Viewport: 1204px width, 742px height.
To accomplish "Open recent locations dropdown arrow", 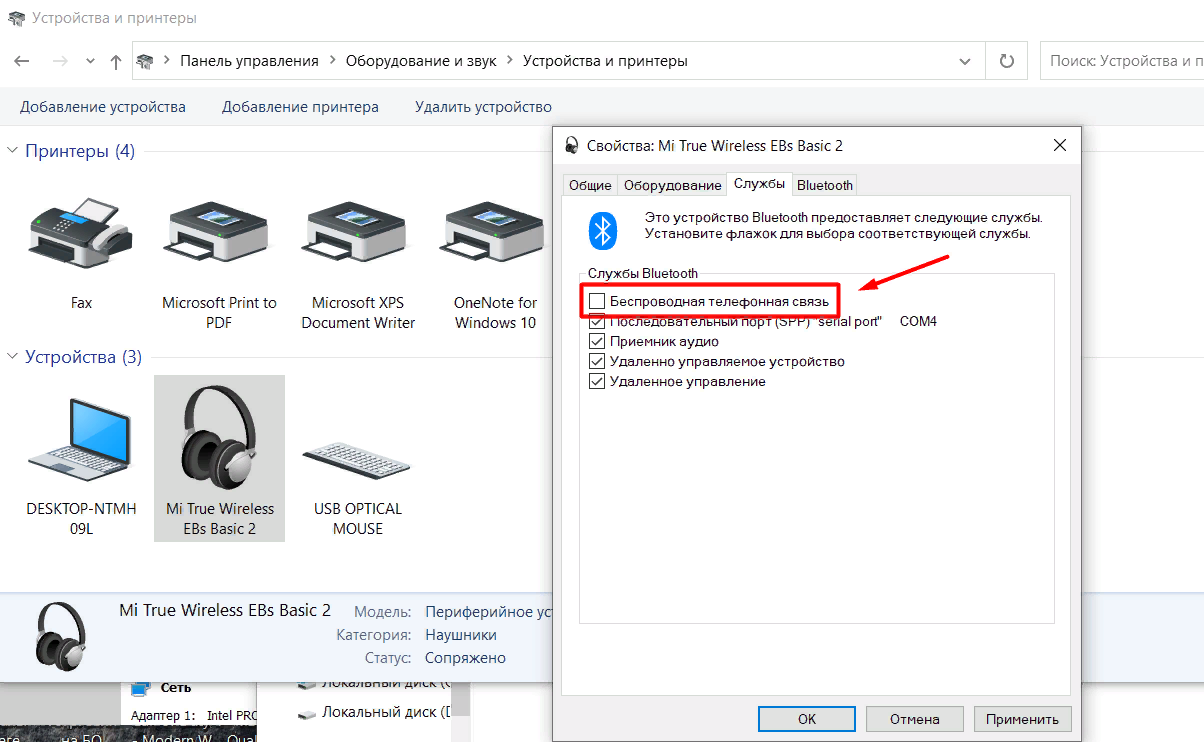I will [90, 61].
